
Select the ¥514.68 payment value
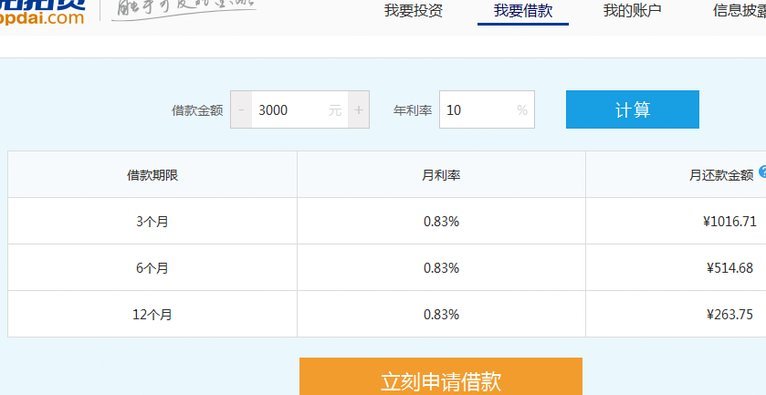pos(730,268)
